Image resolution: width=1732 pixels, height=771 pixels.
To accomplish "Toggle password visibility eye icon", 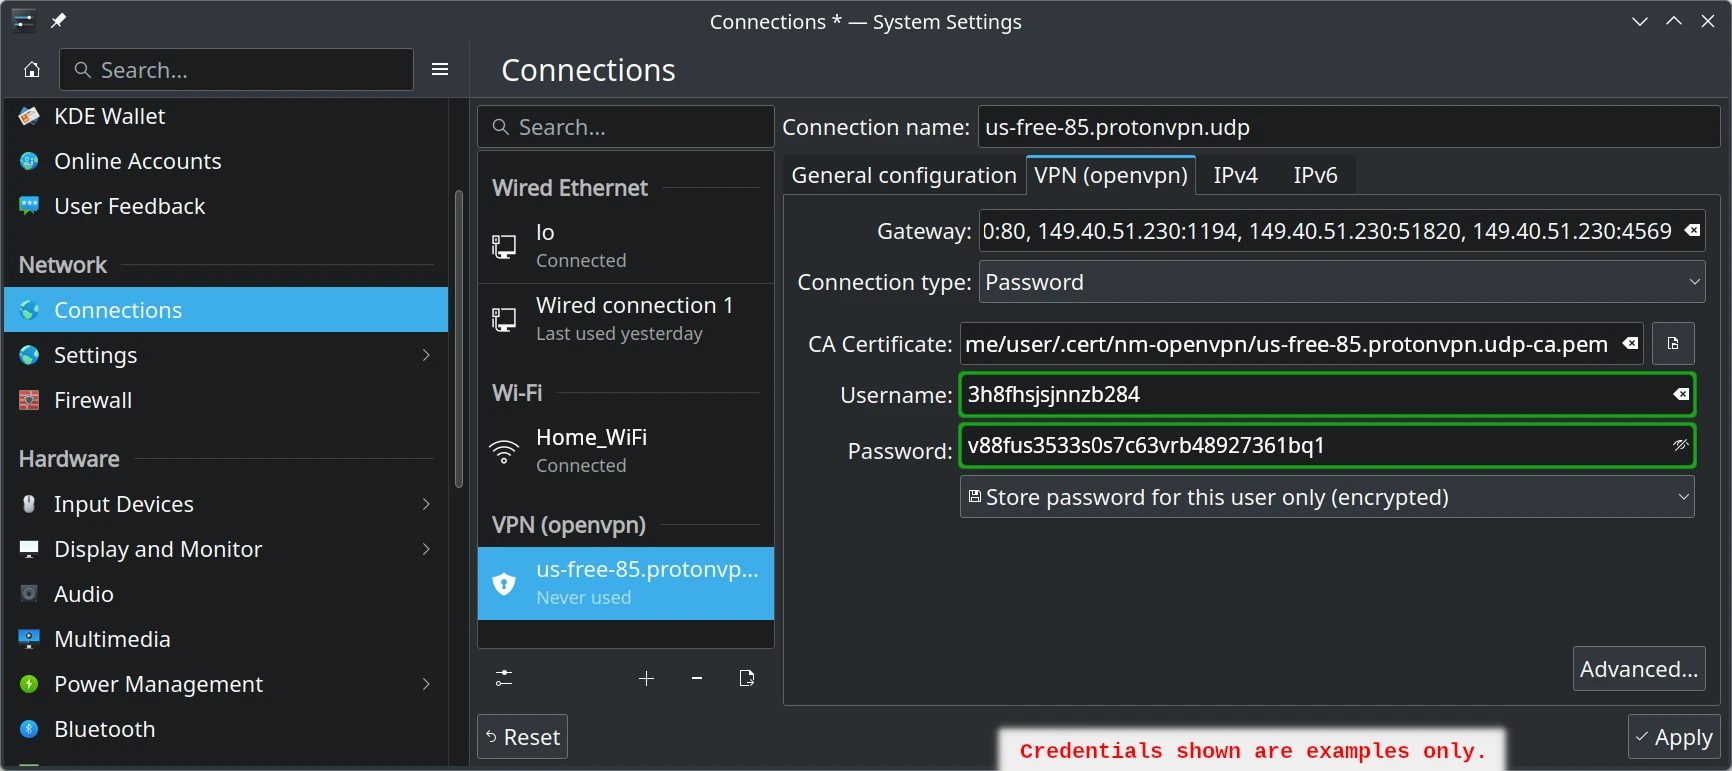I will [1680, 445].
